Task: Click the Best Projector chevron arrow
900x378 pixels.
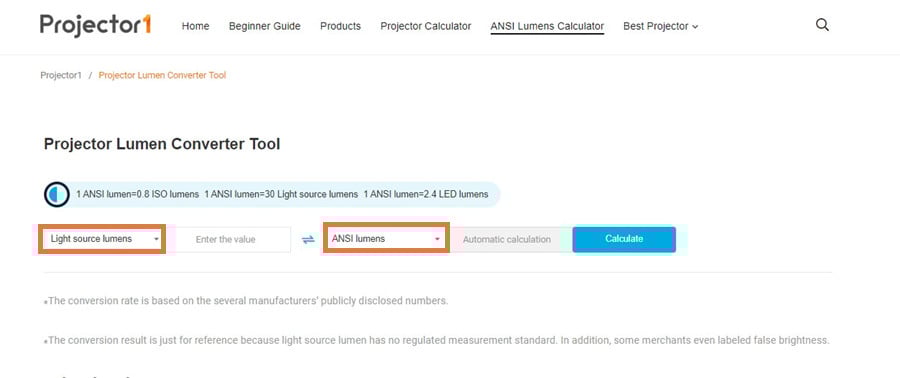Action: click(695, 27)
